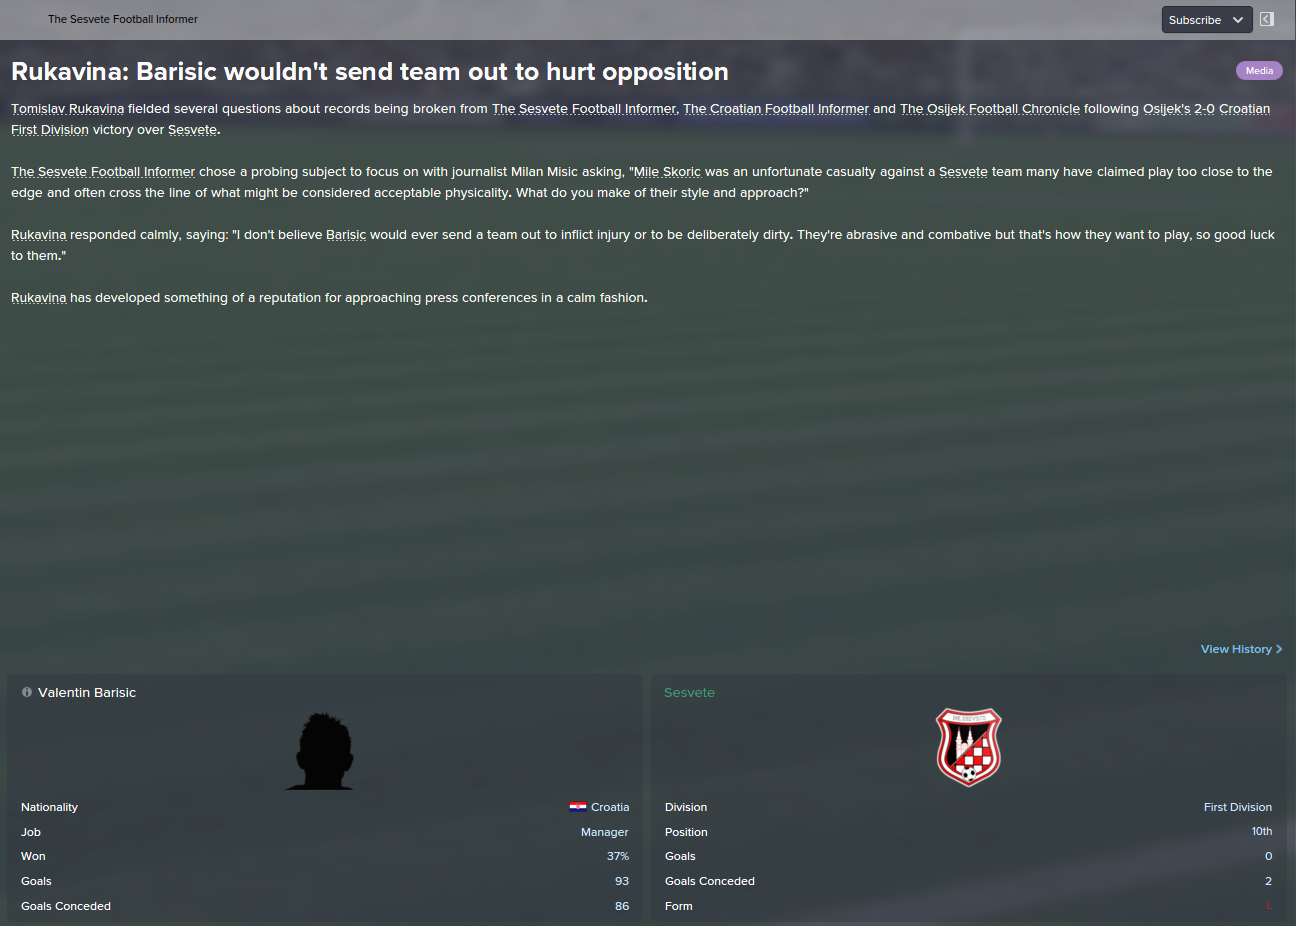Click Valentin Barisic's silhouette portrait

pos(321,751)
